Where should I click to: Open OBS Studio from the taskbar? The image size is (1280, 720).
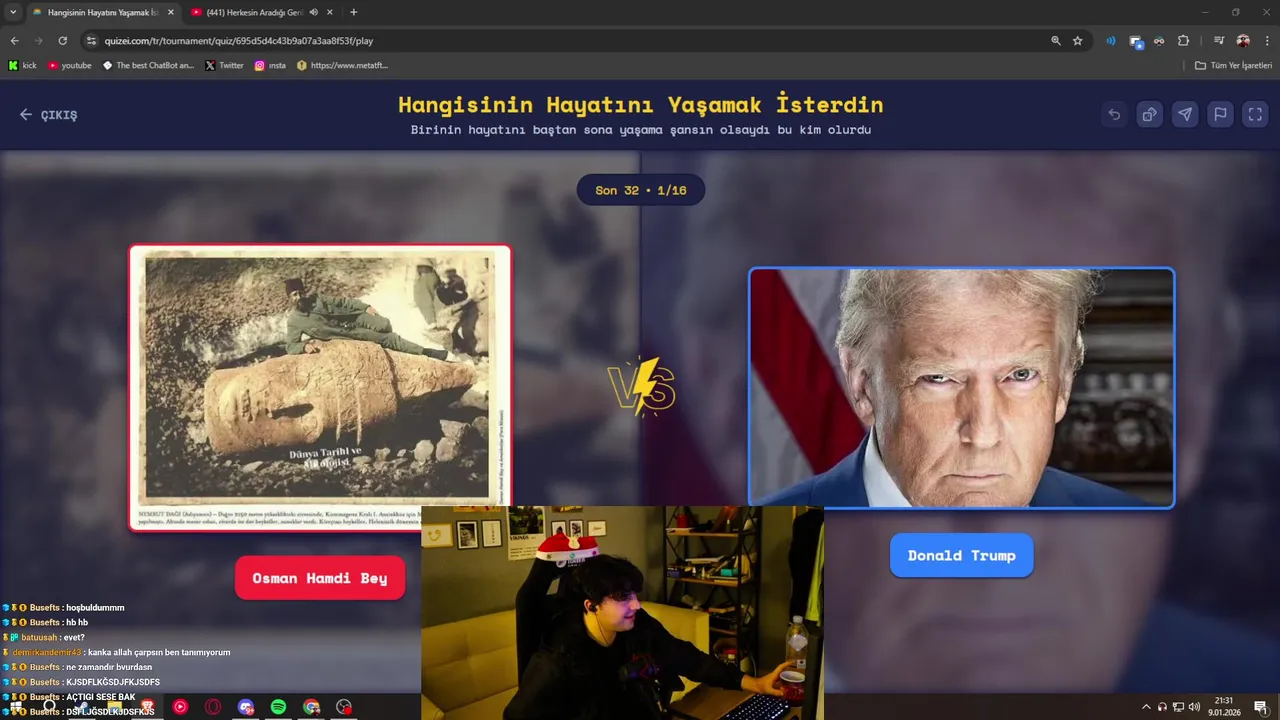[x=344, y=707]
